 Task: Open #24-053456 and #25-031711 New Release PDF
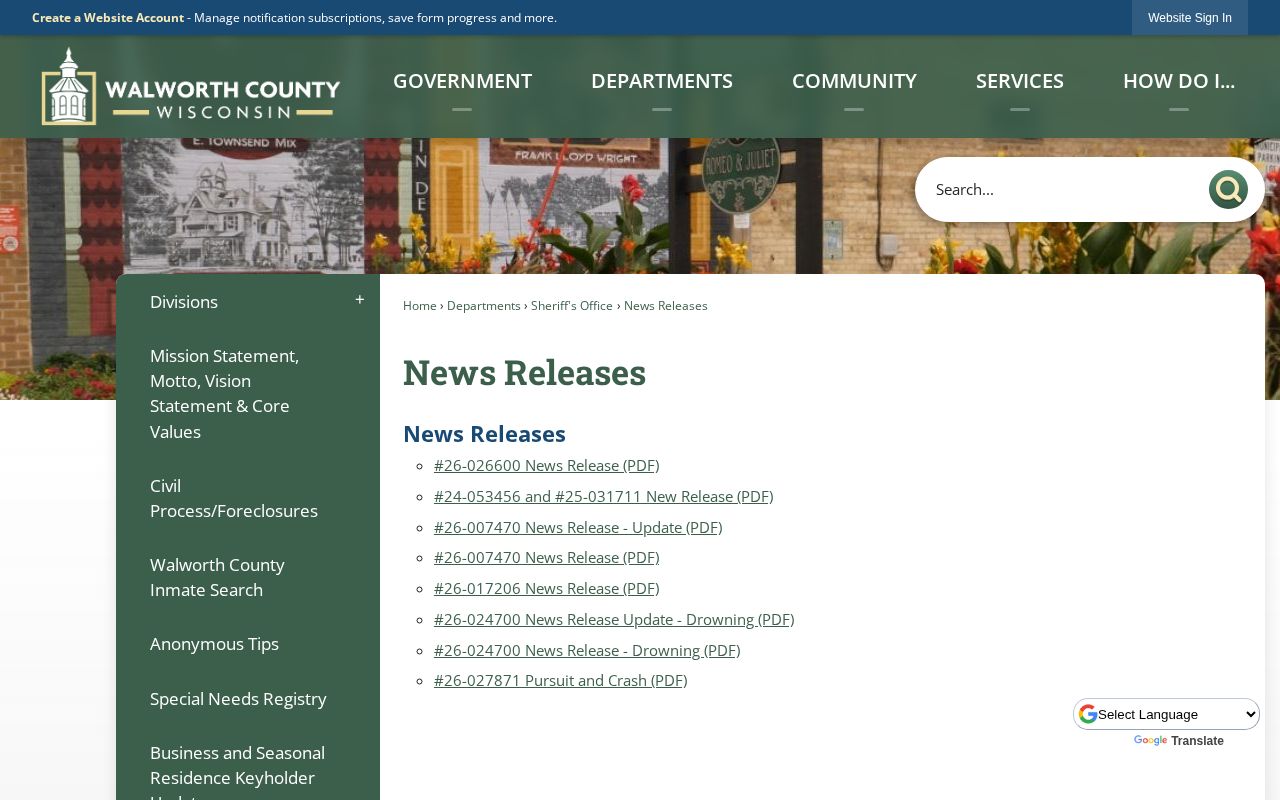603,496
